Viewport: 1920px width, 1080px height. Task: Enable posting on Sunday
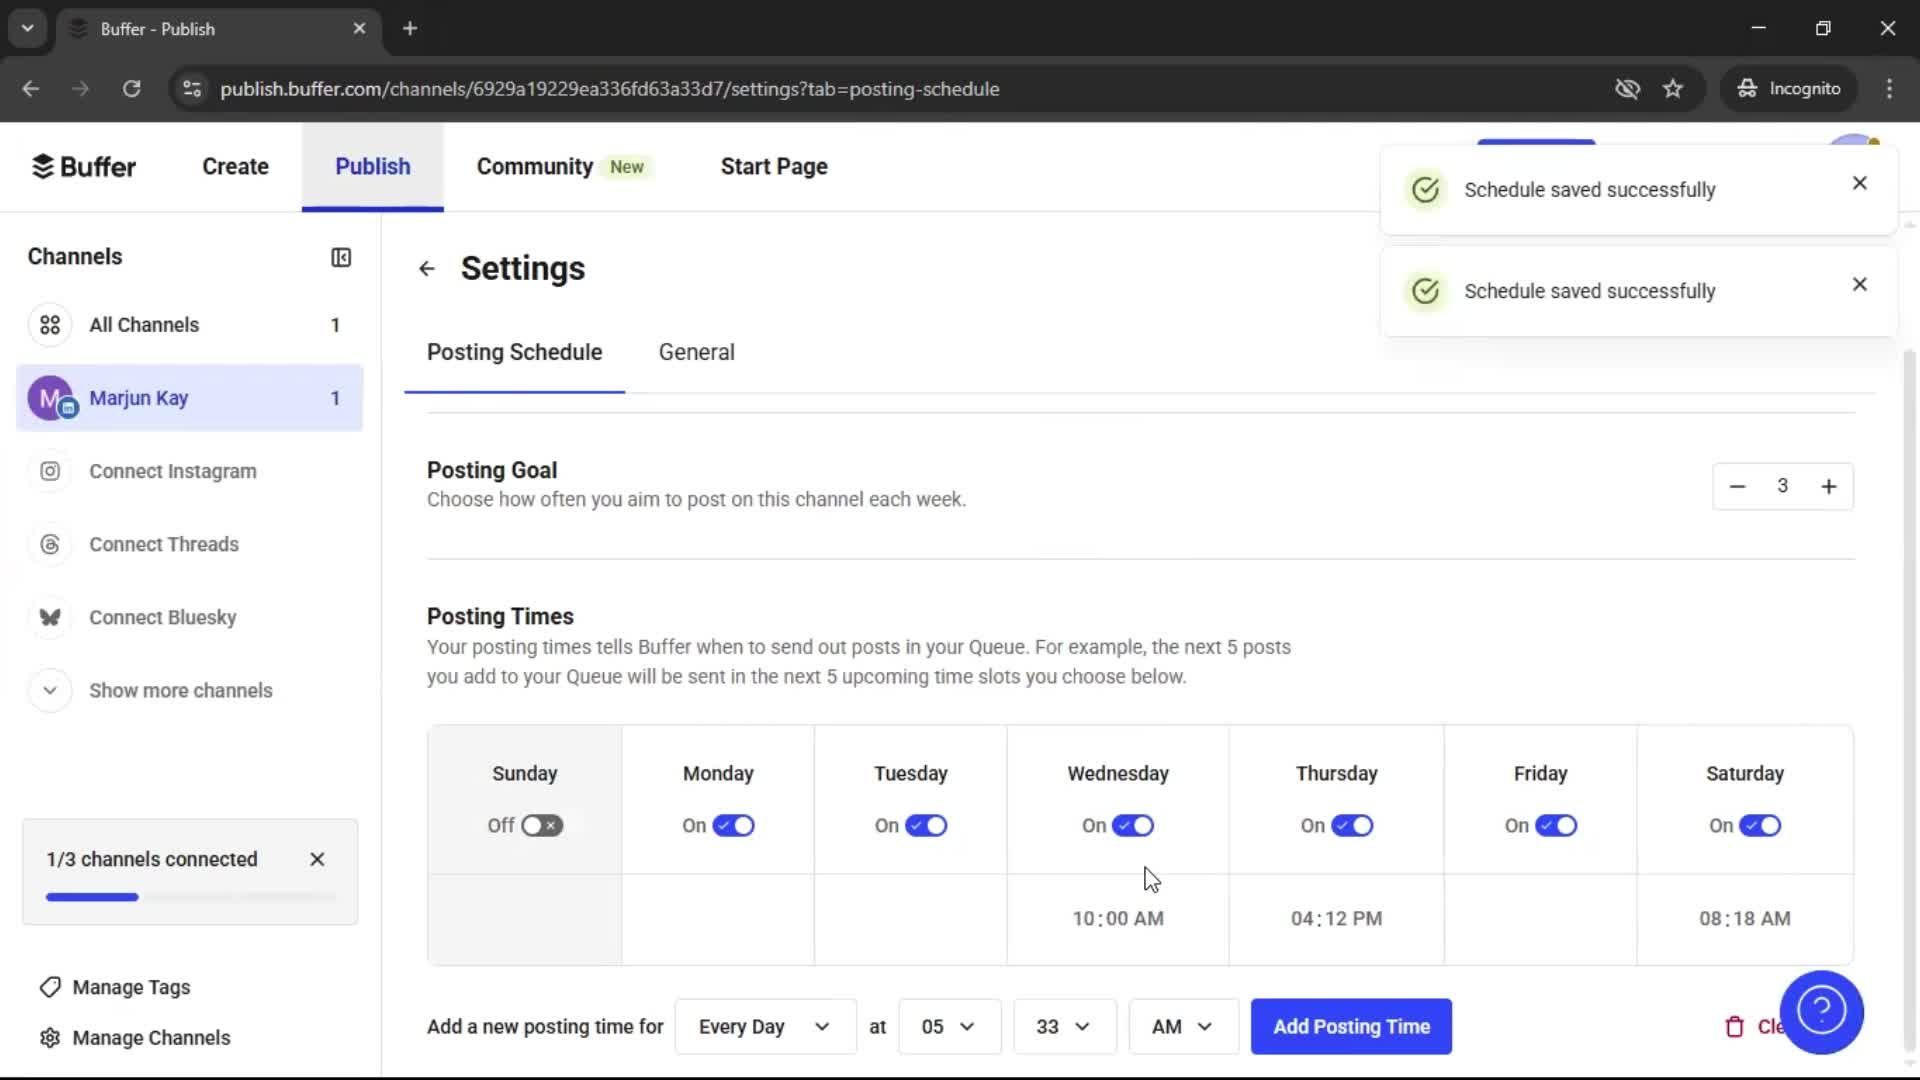click(x=540, y=825)
